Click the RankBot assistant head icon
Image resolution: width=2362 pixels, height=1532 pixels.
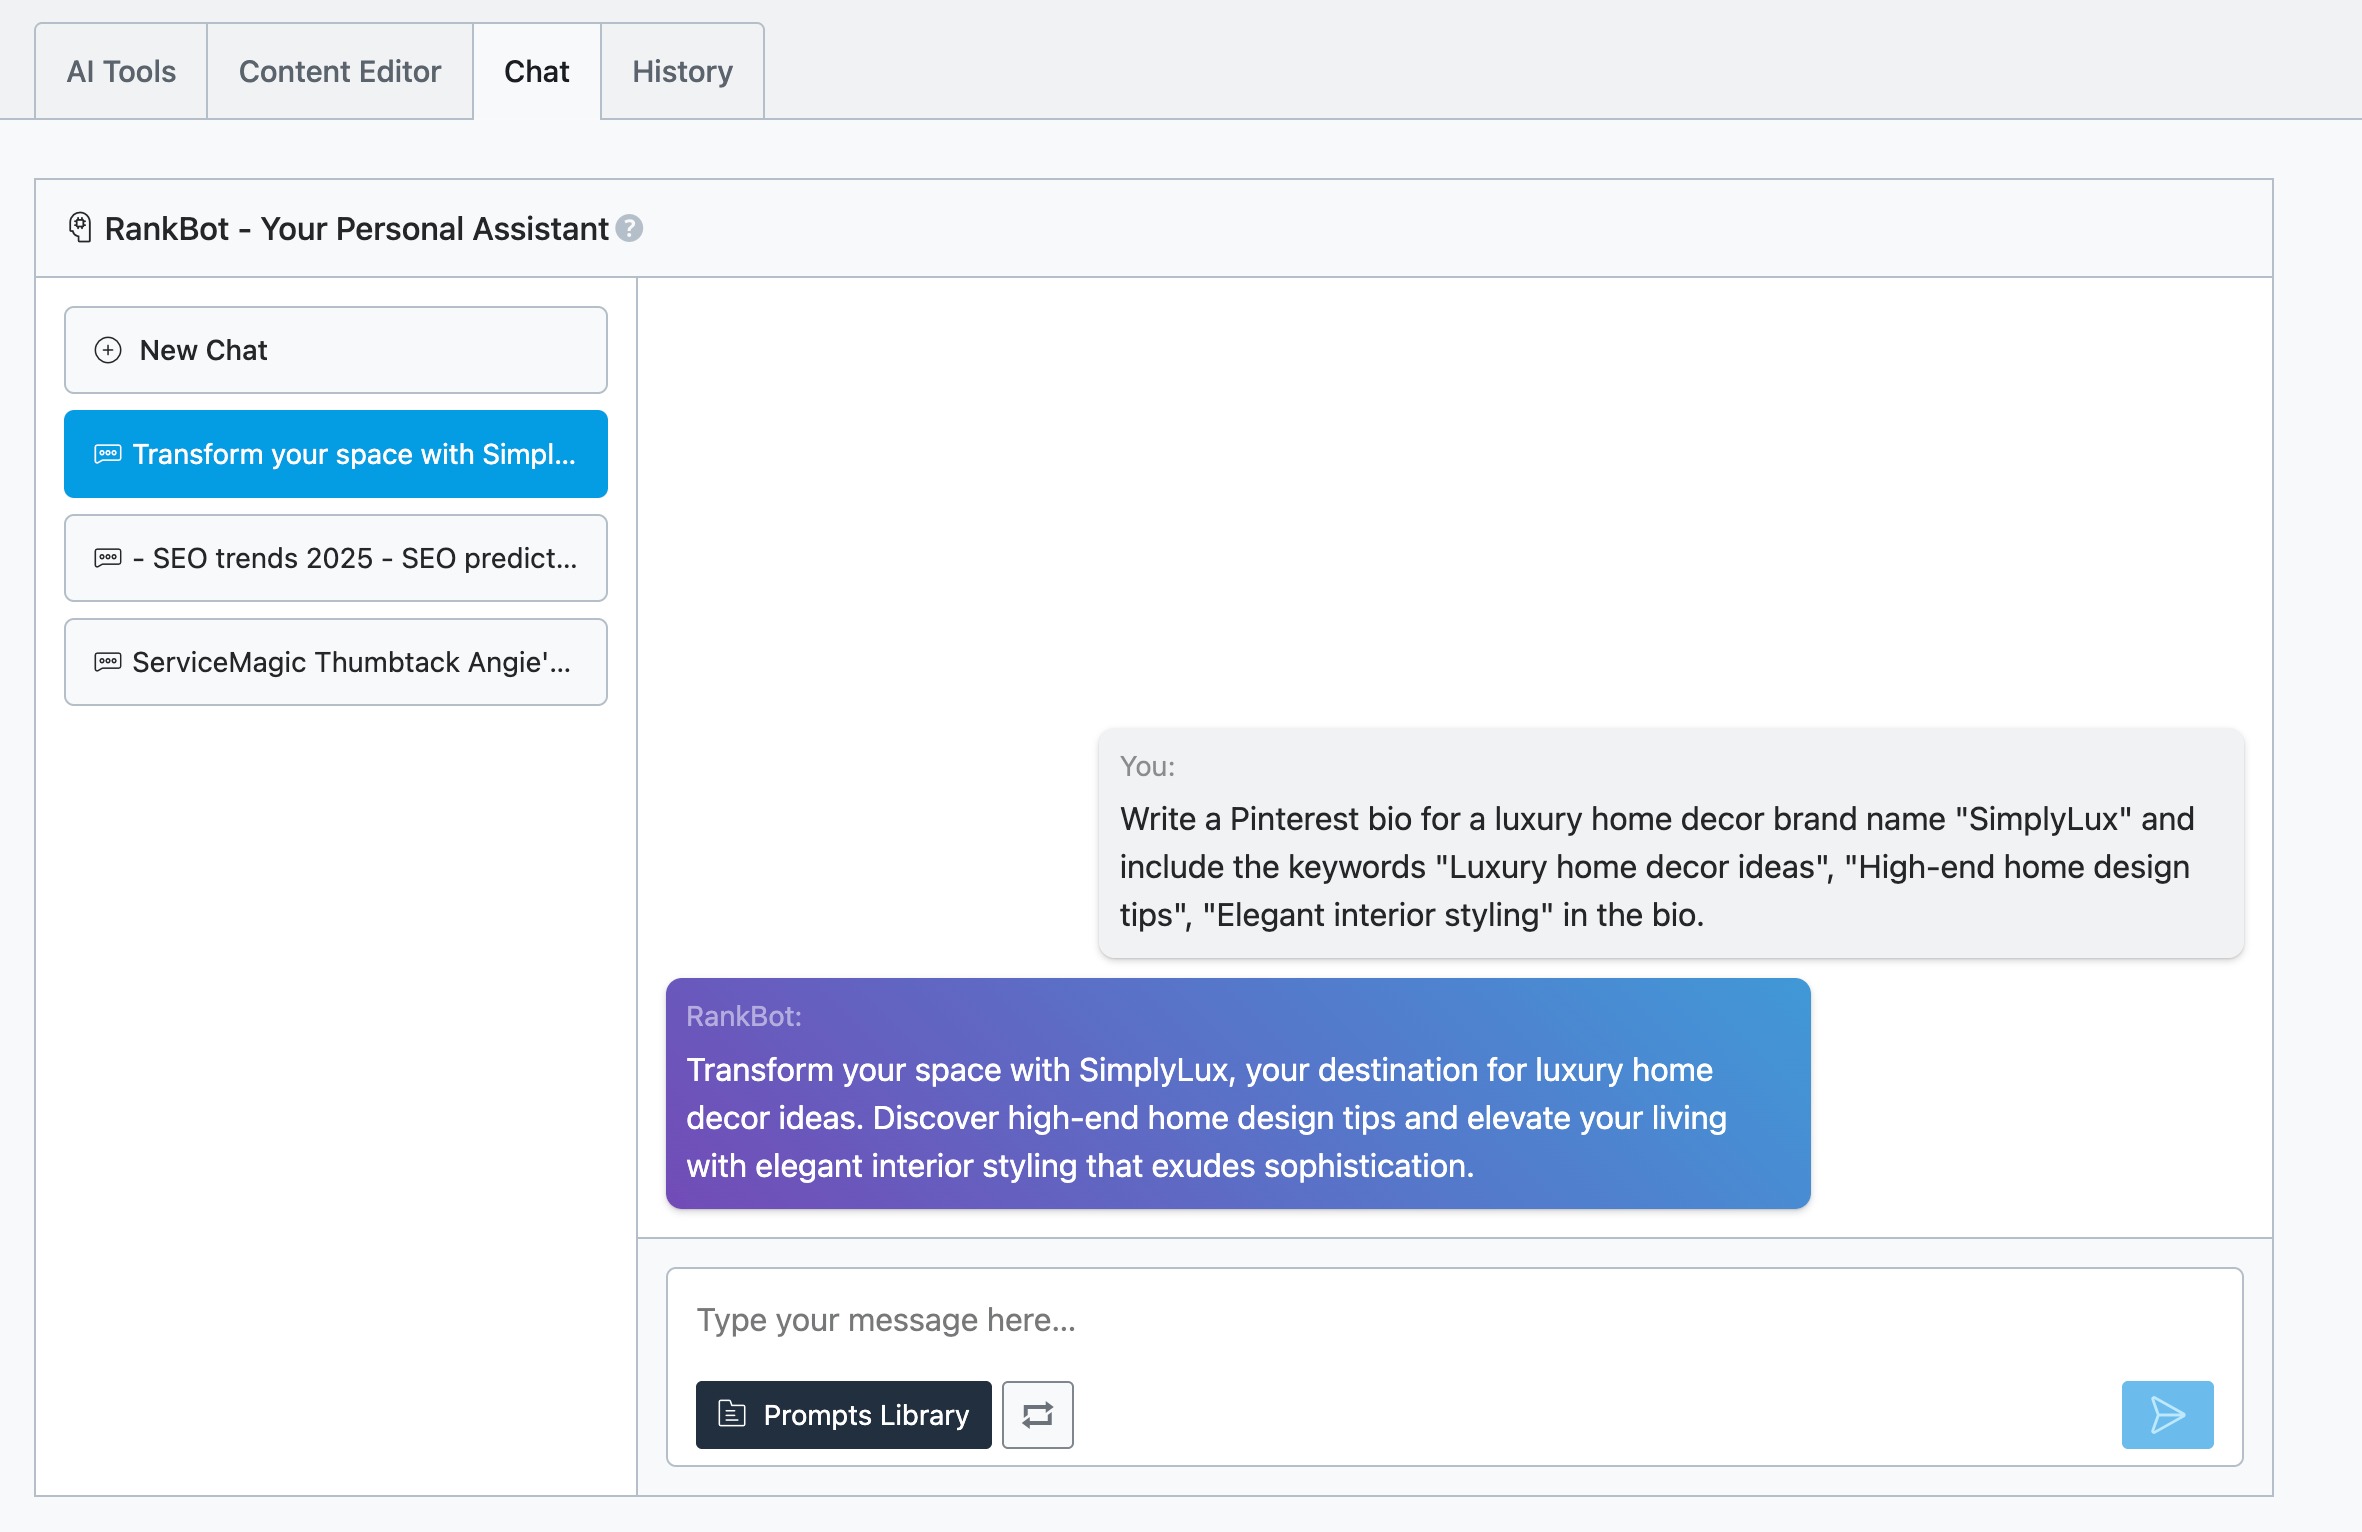click(81, 226)
